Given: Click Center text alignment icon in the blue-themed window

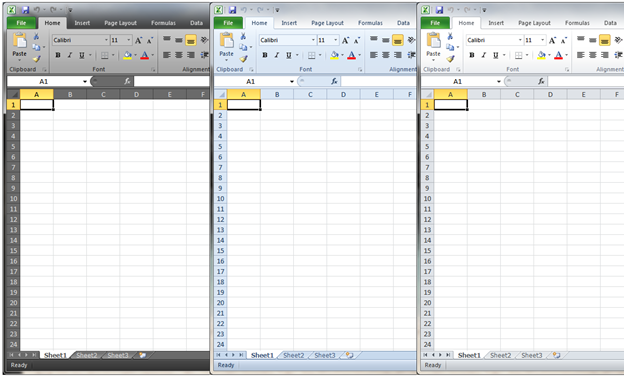Looking at the screenshot, I should 386,55.
